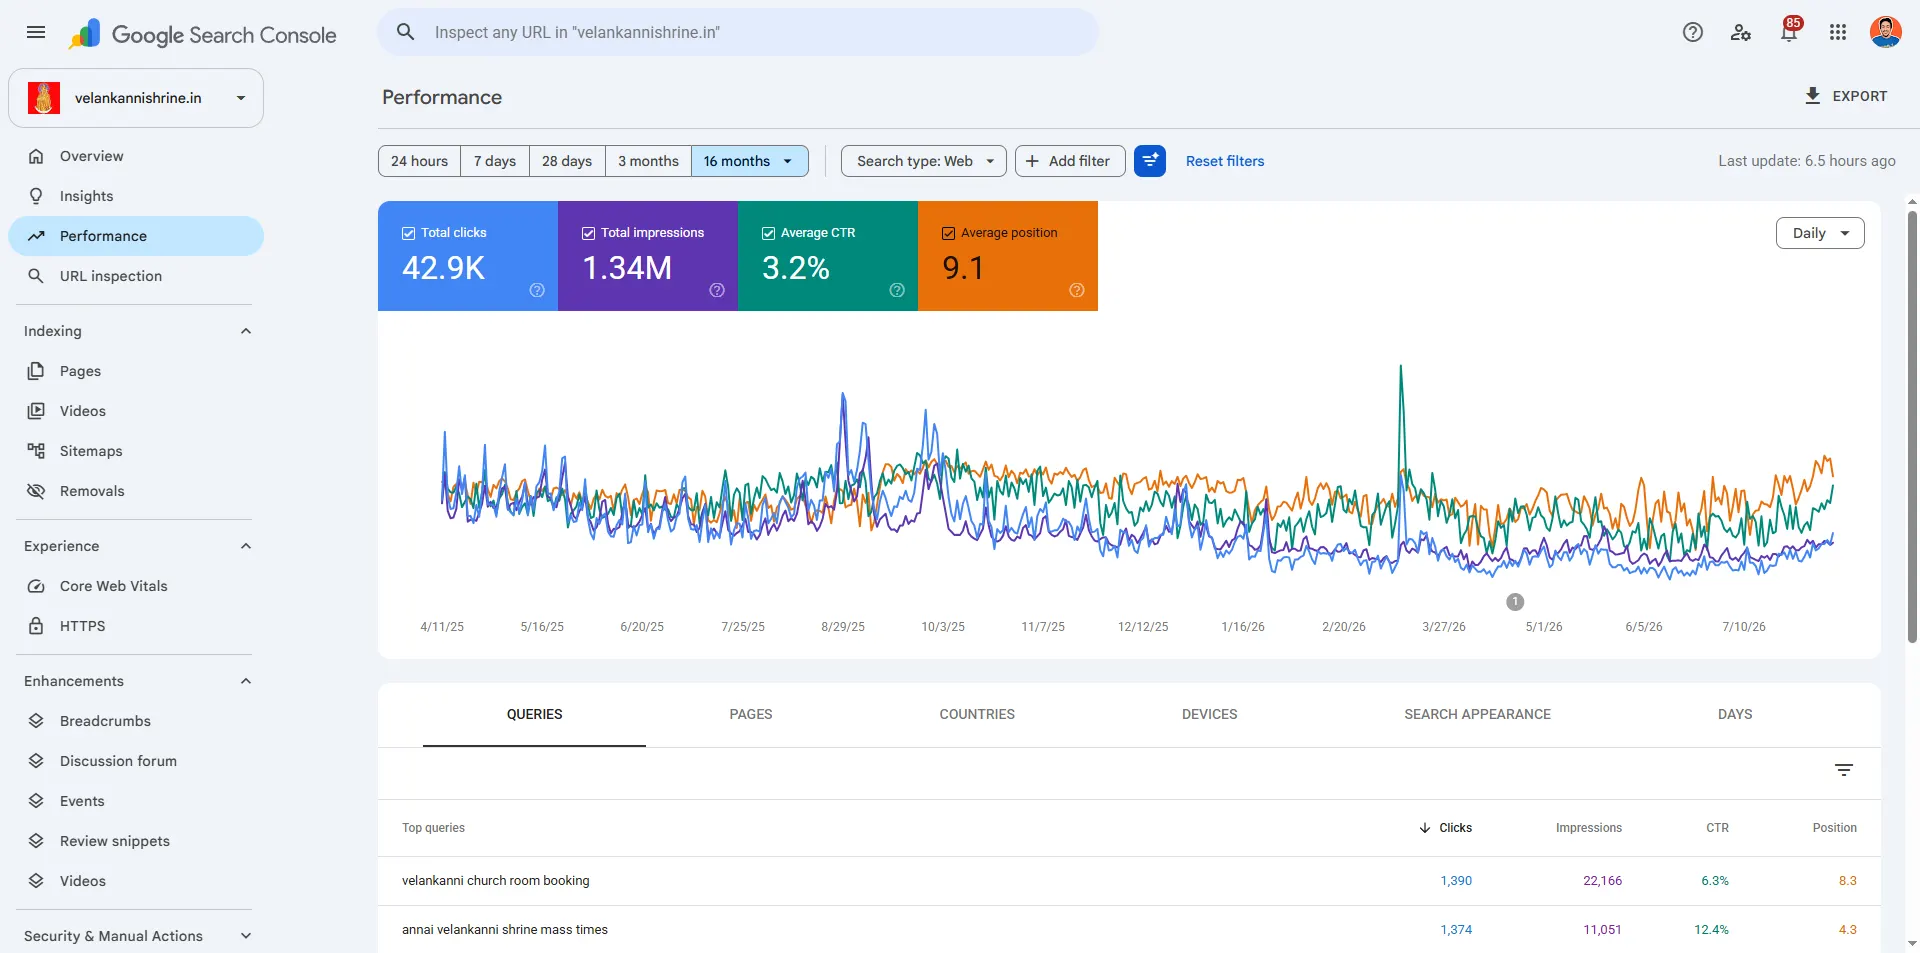
Task: Click the Events layers icon
Action: click(x=36, y=801)
